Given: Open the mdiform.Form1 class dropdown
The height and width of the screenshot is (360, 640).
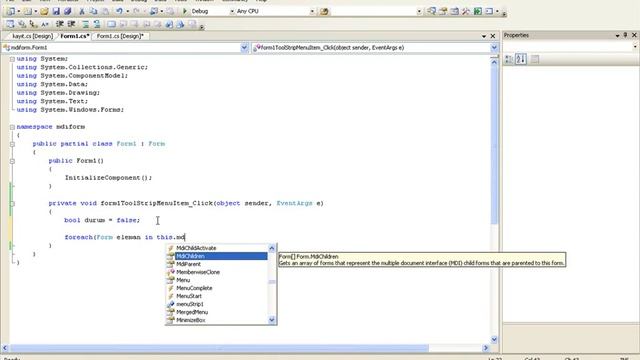Looking at the screenshot, I should pyautogui.click(x=244, y=48).
